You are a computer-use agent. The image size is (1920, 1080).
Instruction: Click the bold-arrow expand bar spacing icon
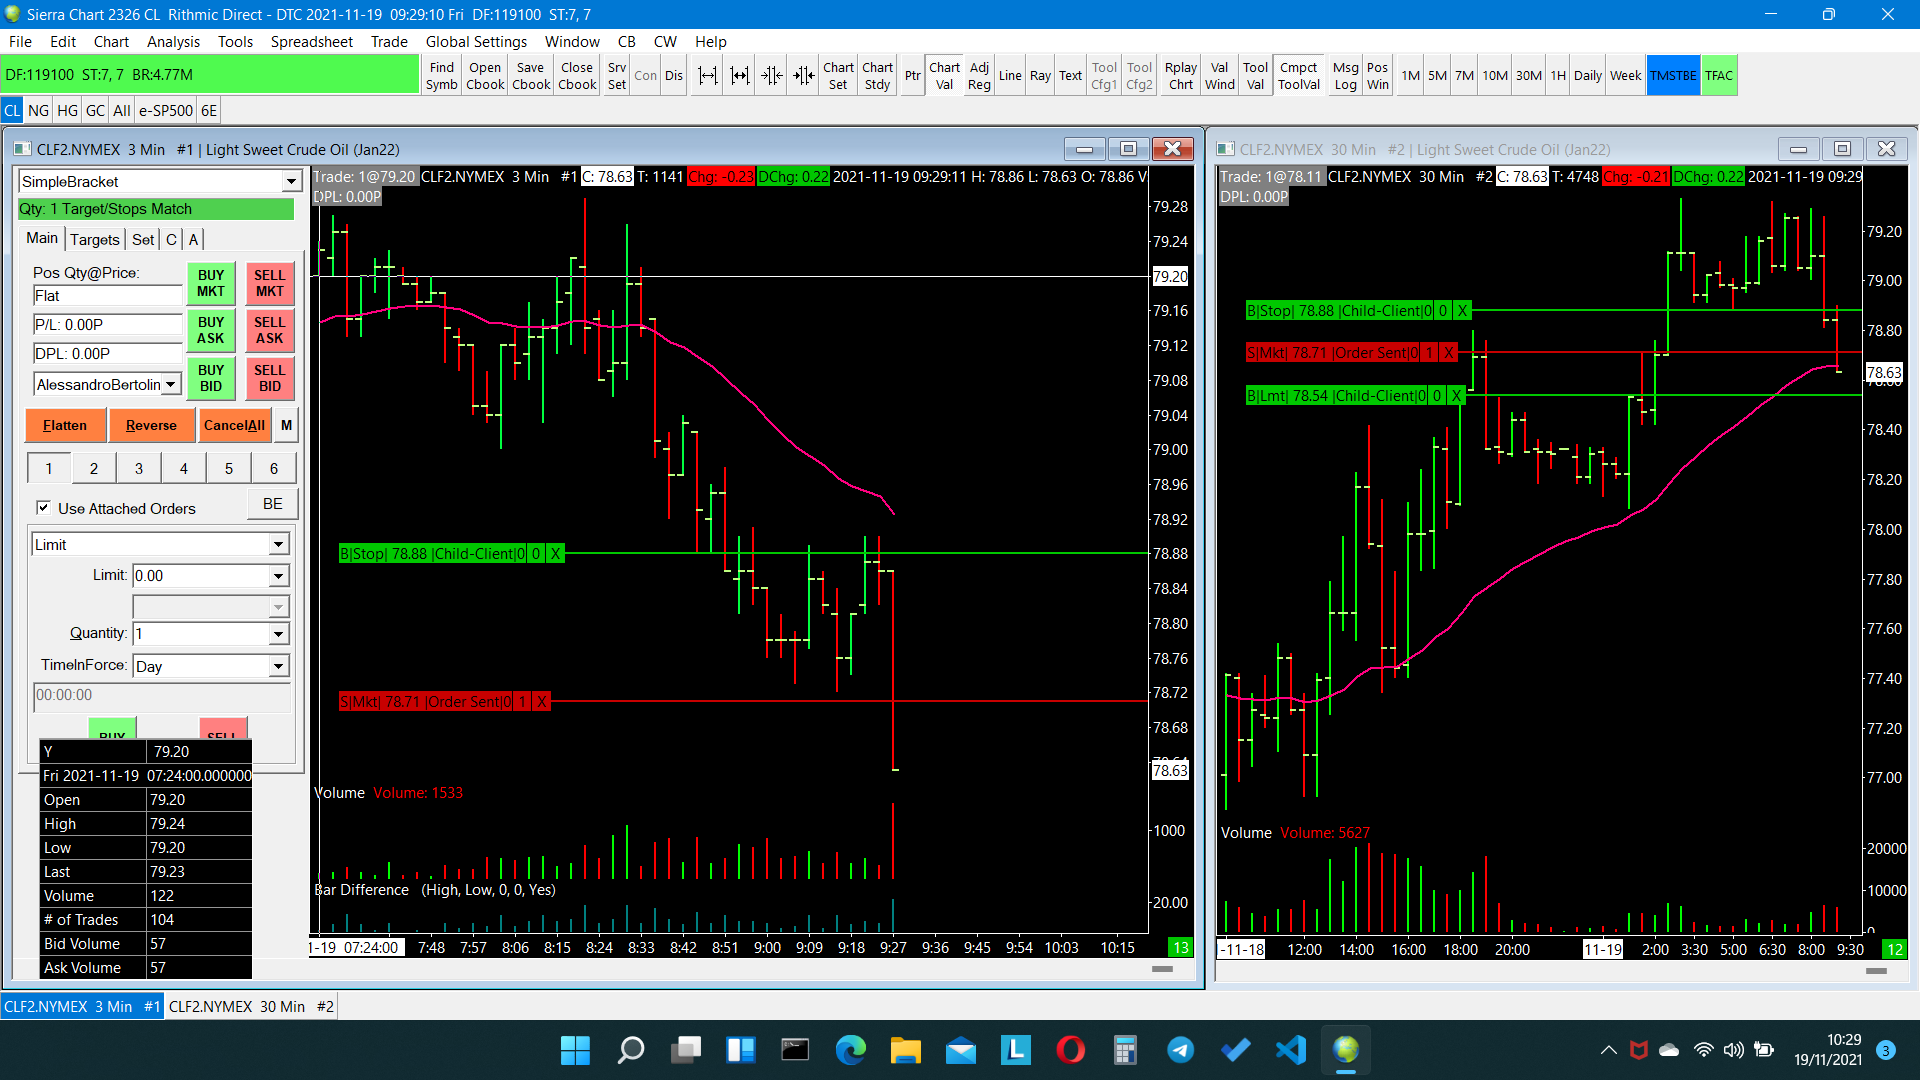739,76
